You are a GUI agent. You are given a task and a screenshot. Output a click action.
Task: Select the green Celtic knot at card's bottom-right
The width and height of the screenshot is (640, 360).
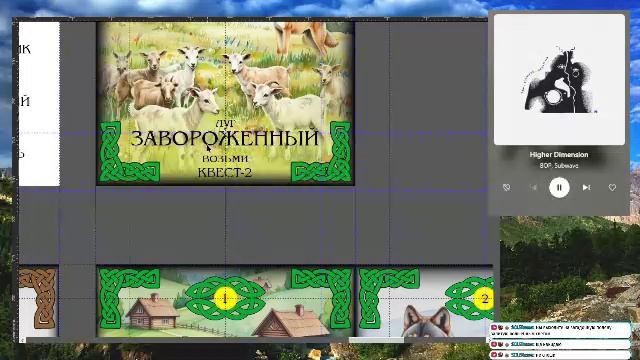(x=321, y=152)
